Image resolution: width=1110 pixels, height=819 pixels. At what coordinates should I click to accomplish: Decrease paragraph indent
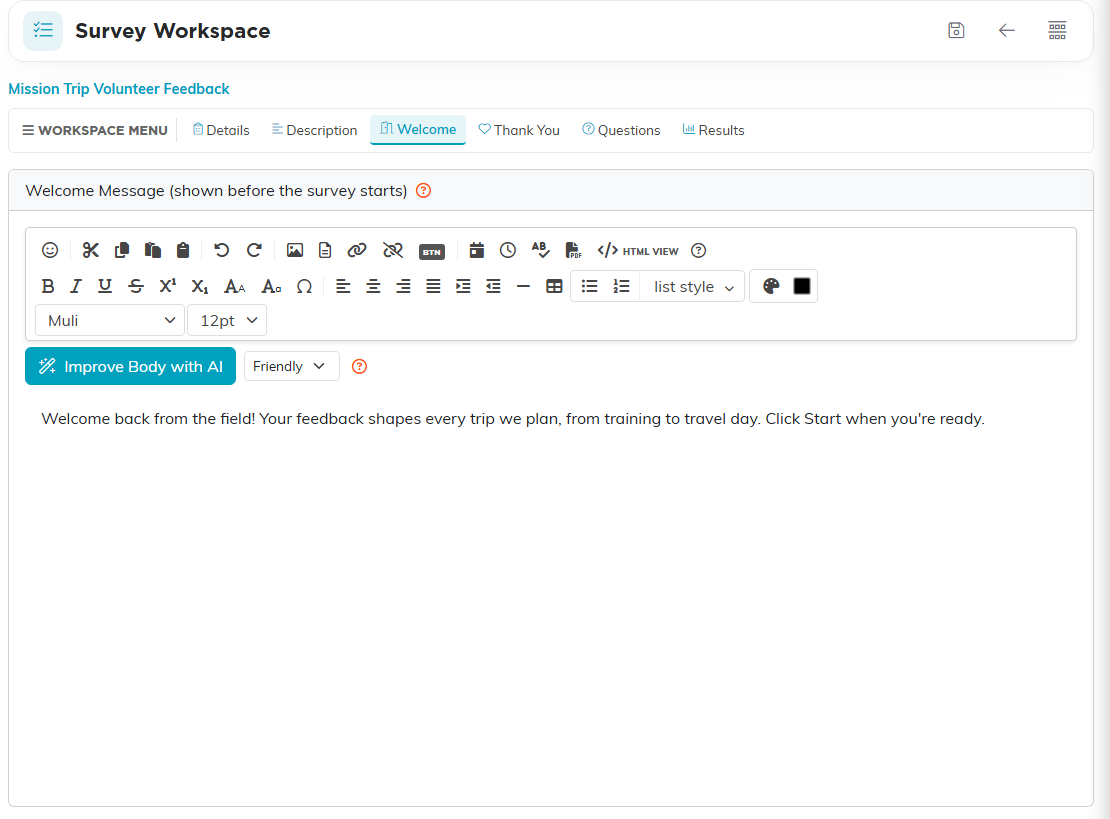(x=493, y=286)
